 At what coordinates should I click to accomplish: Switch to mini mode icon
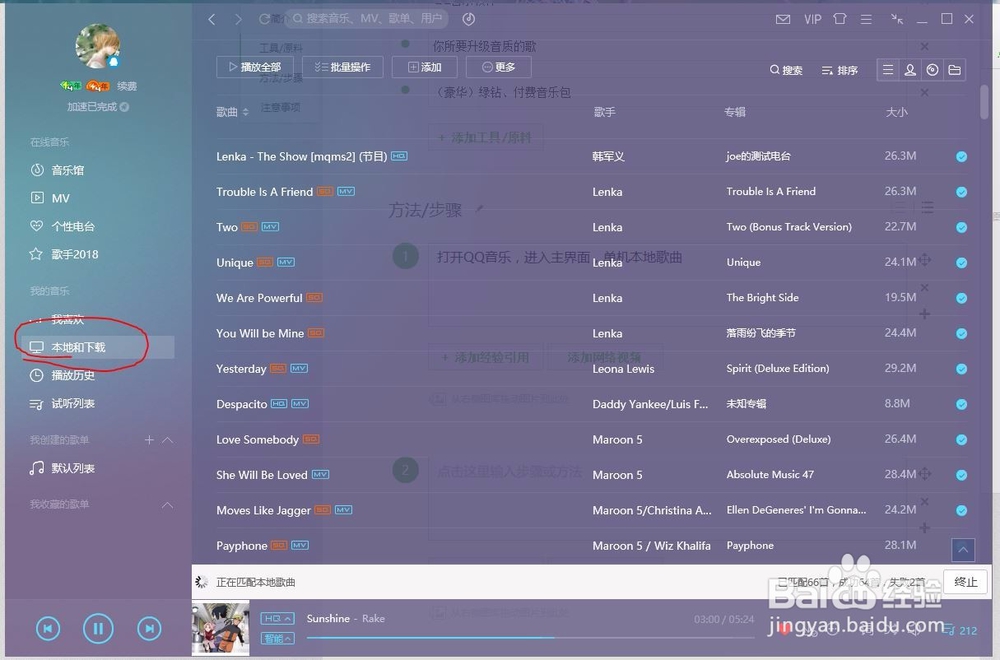coord(897,19)
